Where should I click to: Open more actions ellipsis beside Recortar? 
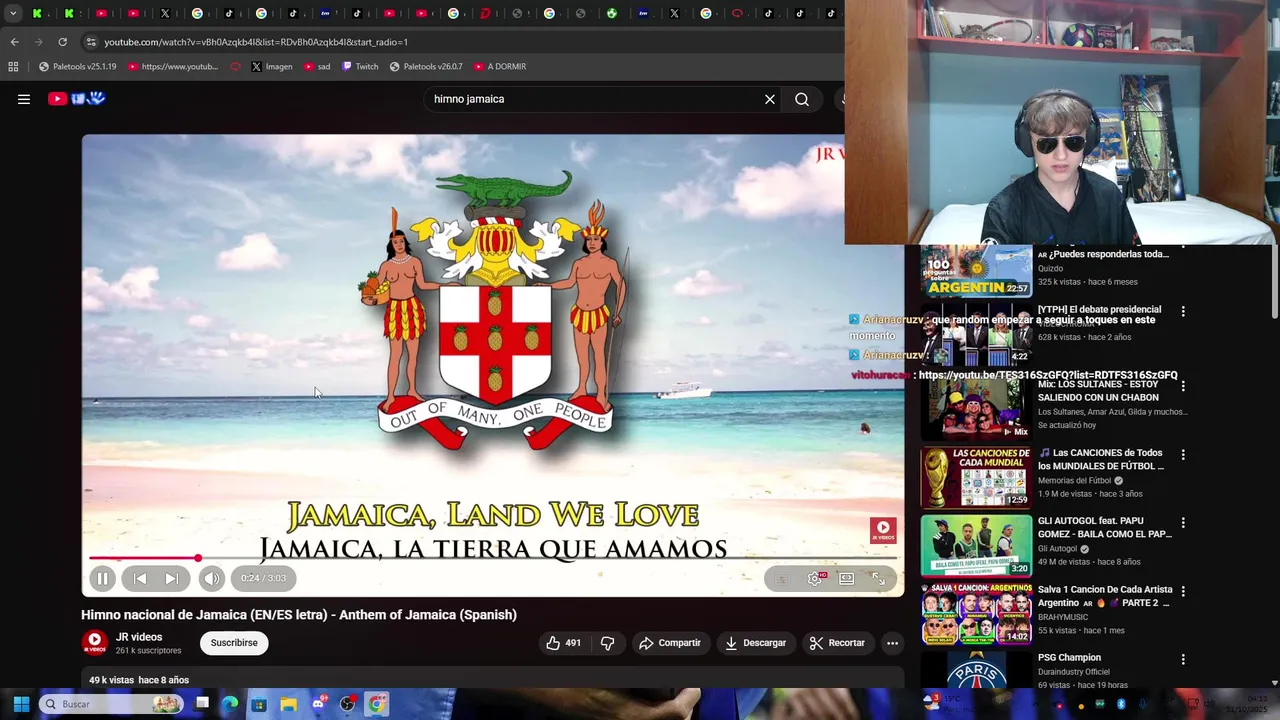click(892, 643)
